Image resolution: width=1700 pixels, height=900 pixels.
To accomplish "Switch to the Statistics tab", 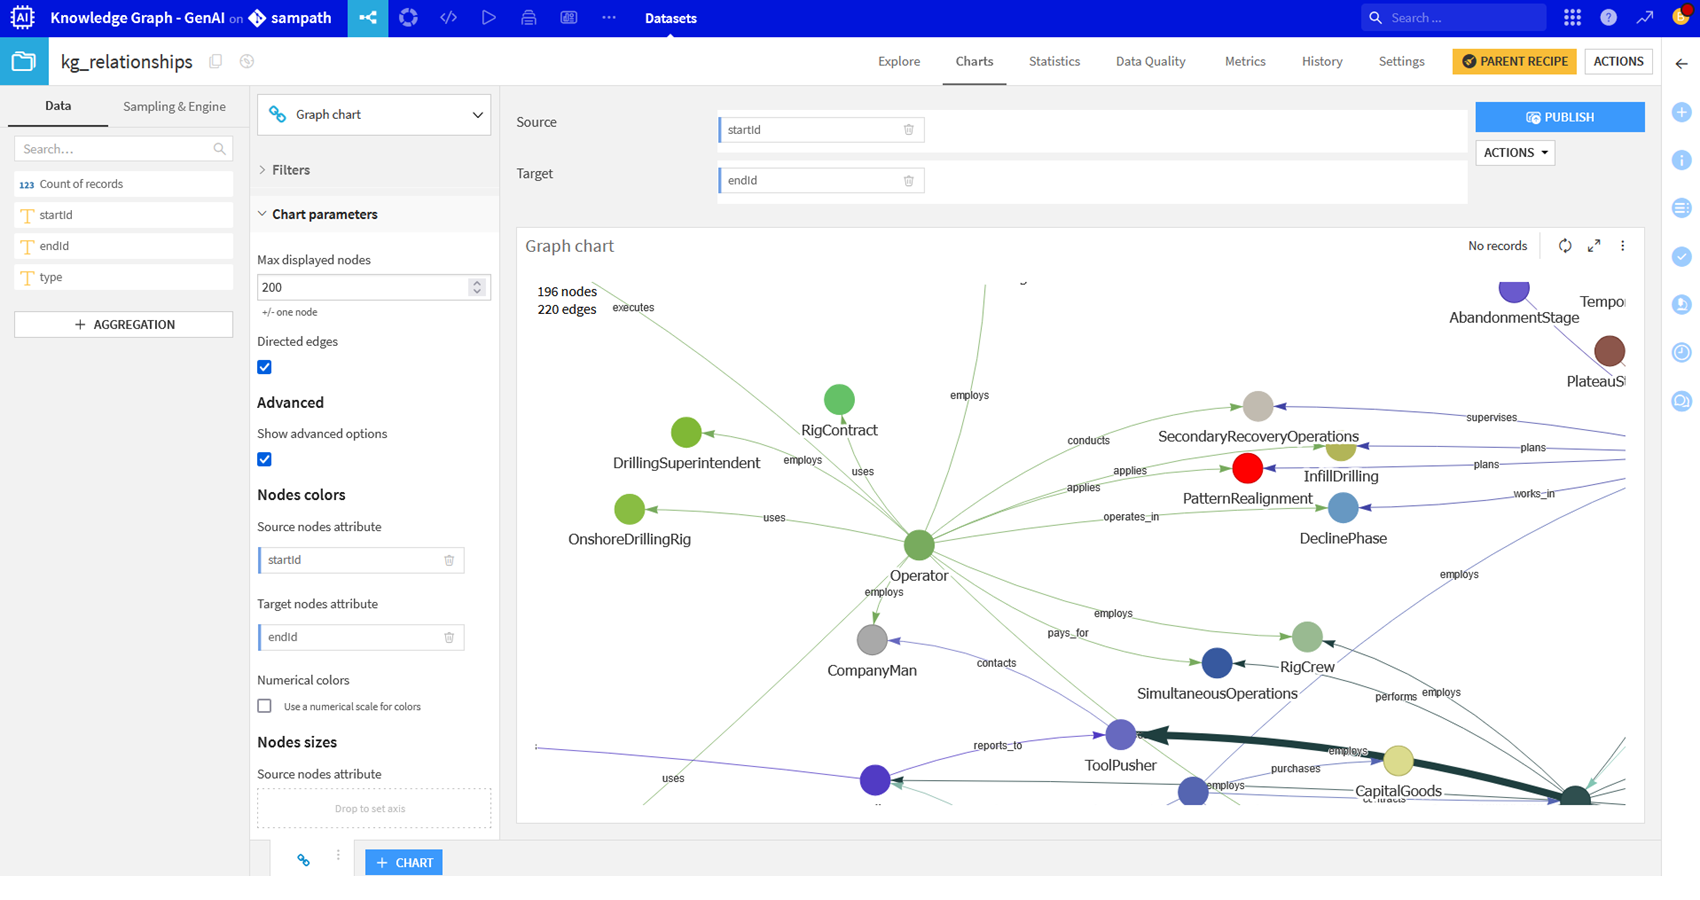I will click(1054, 62).
